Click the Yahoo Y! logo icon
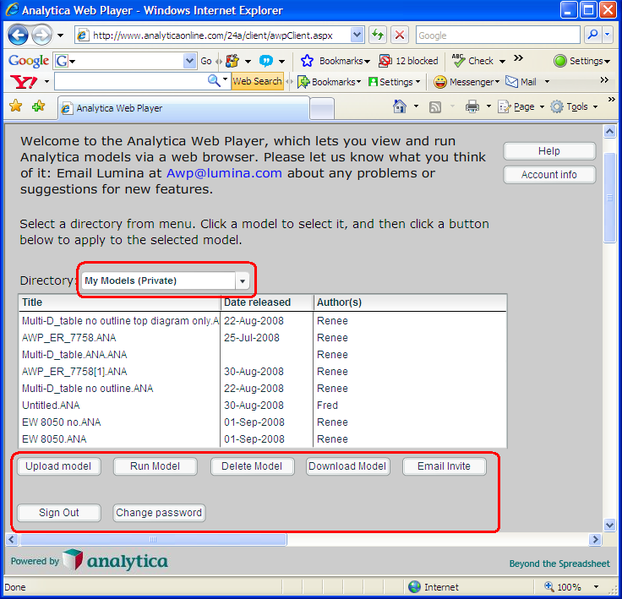The height and width of the screenshot is (599, 622). (24, 82)
